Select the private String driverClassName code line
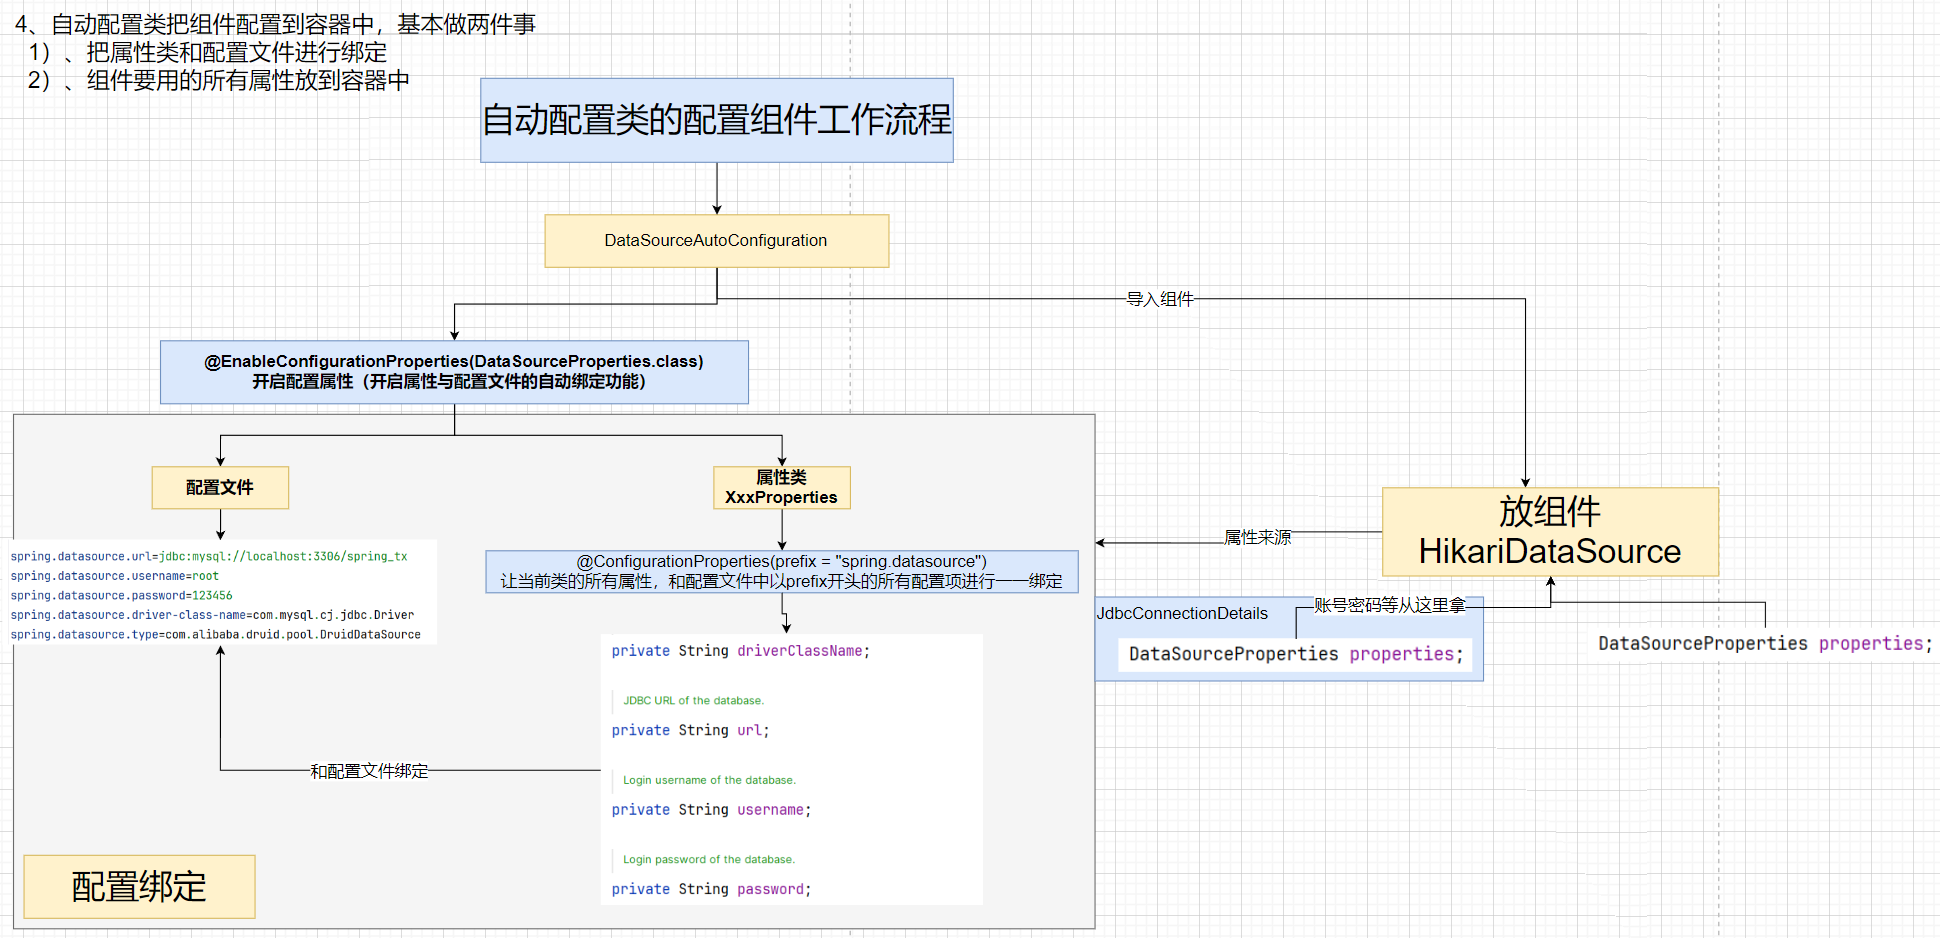The height and width of the screenshot is (938, 1940). (740, 651)
